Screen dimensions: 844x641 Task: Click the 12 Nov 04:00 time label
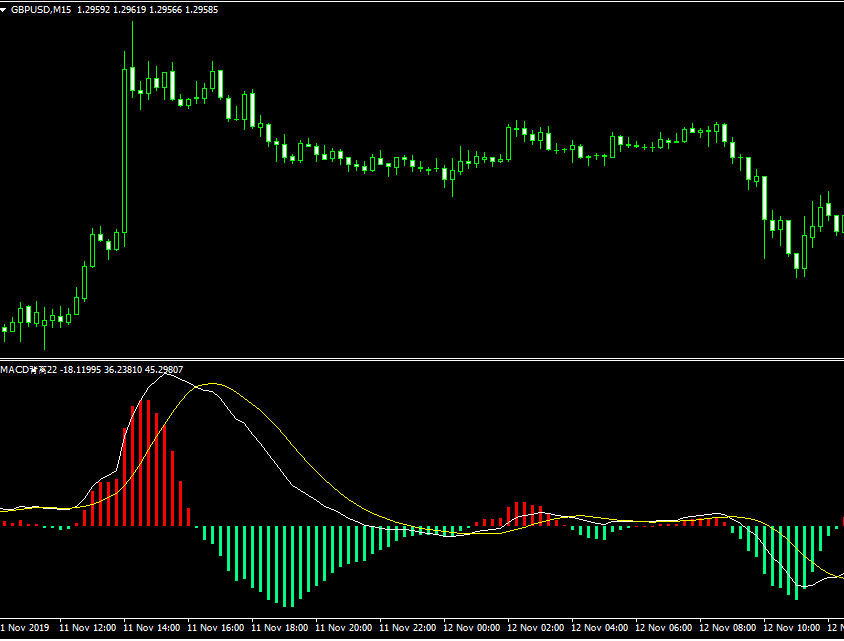coord(600,628)
